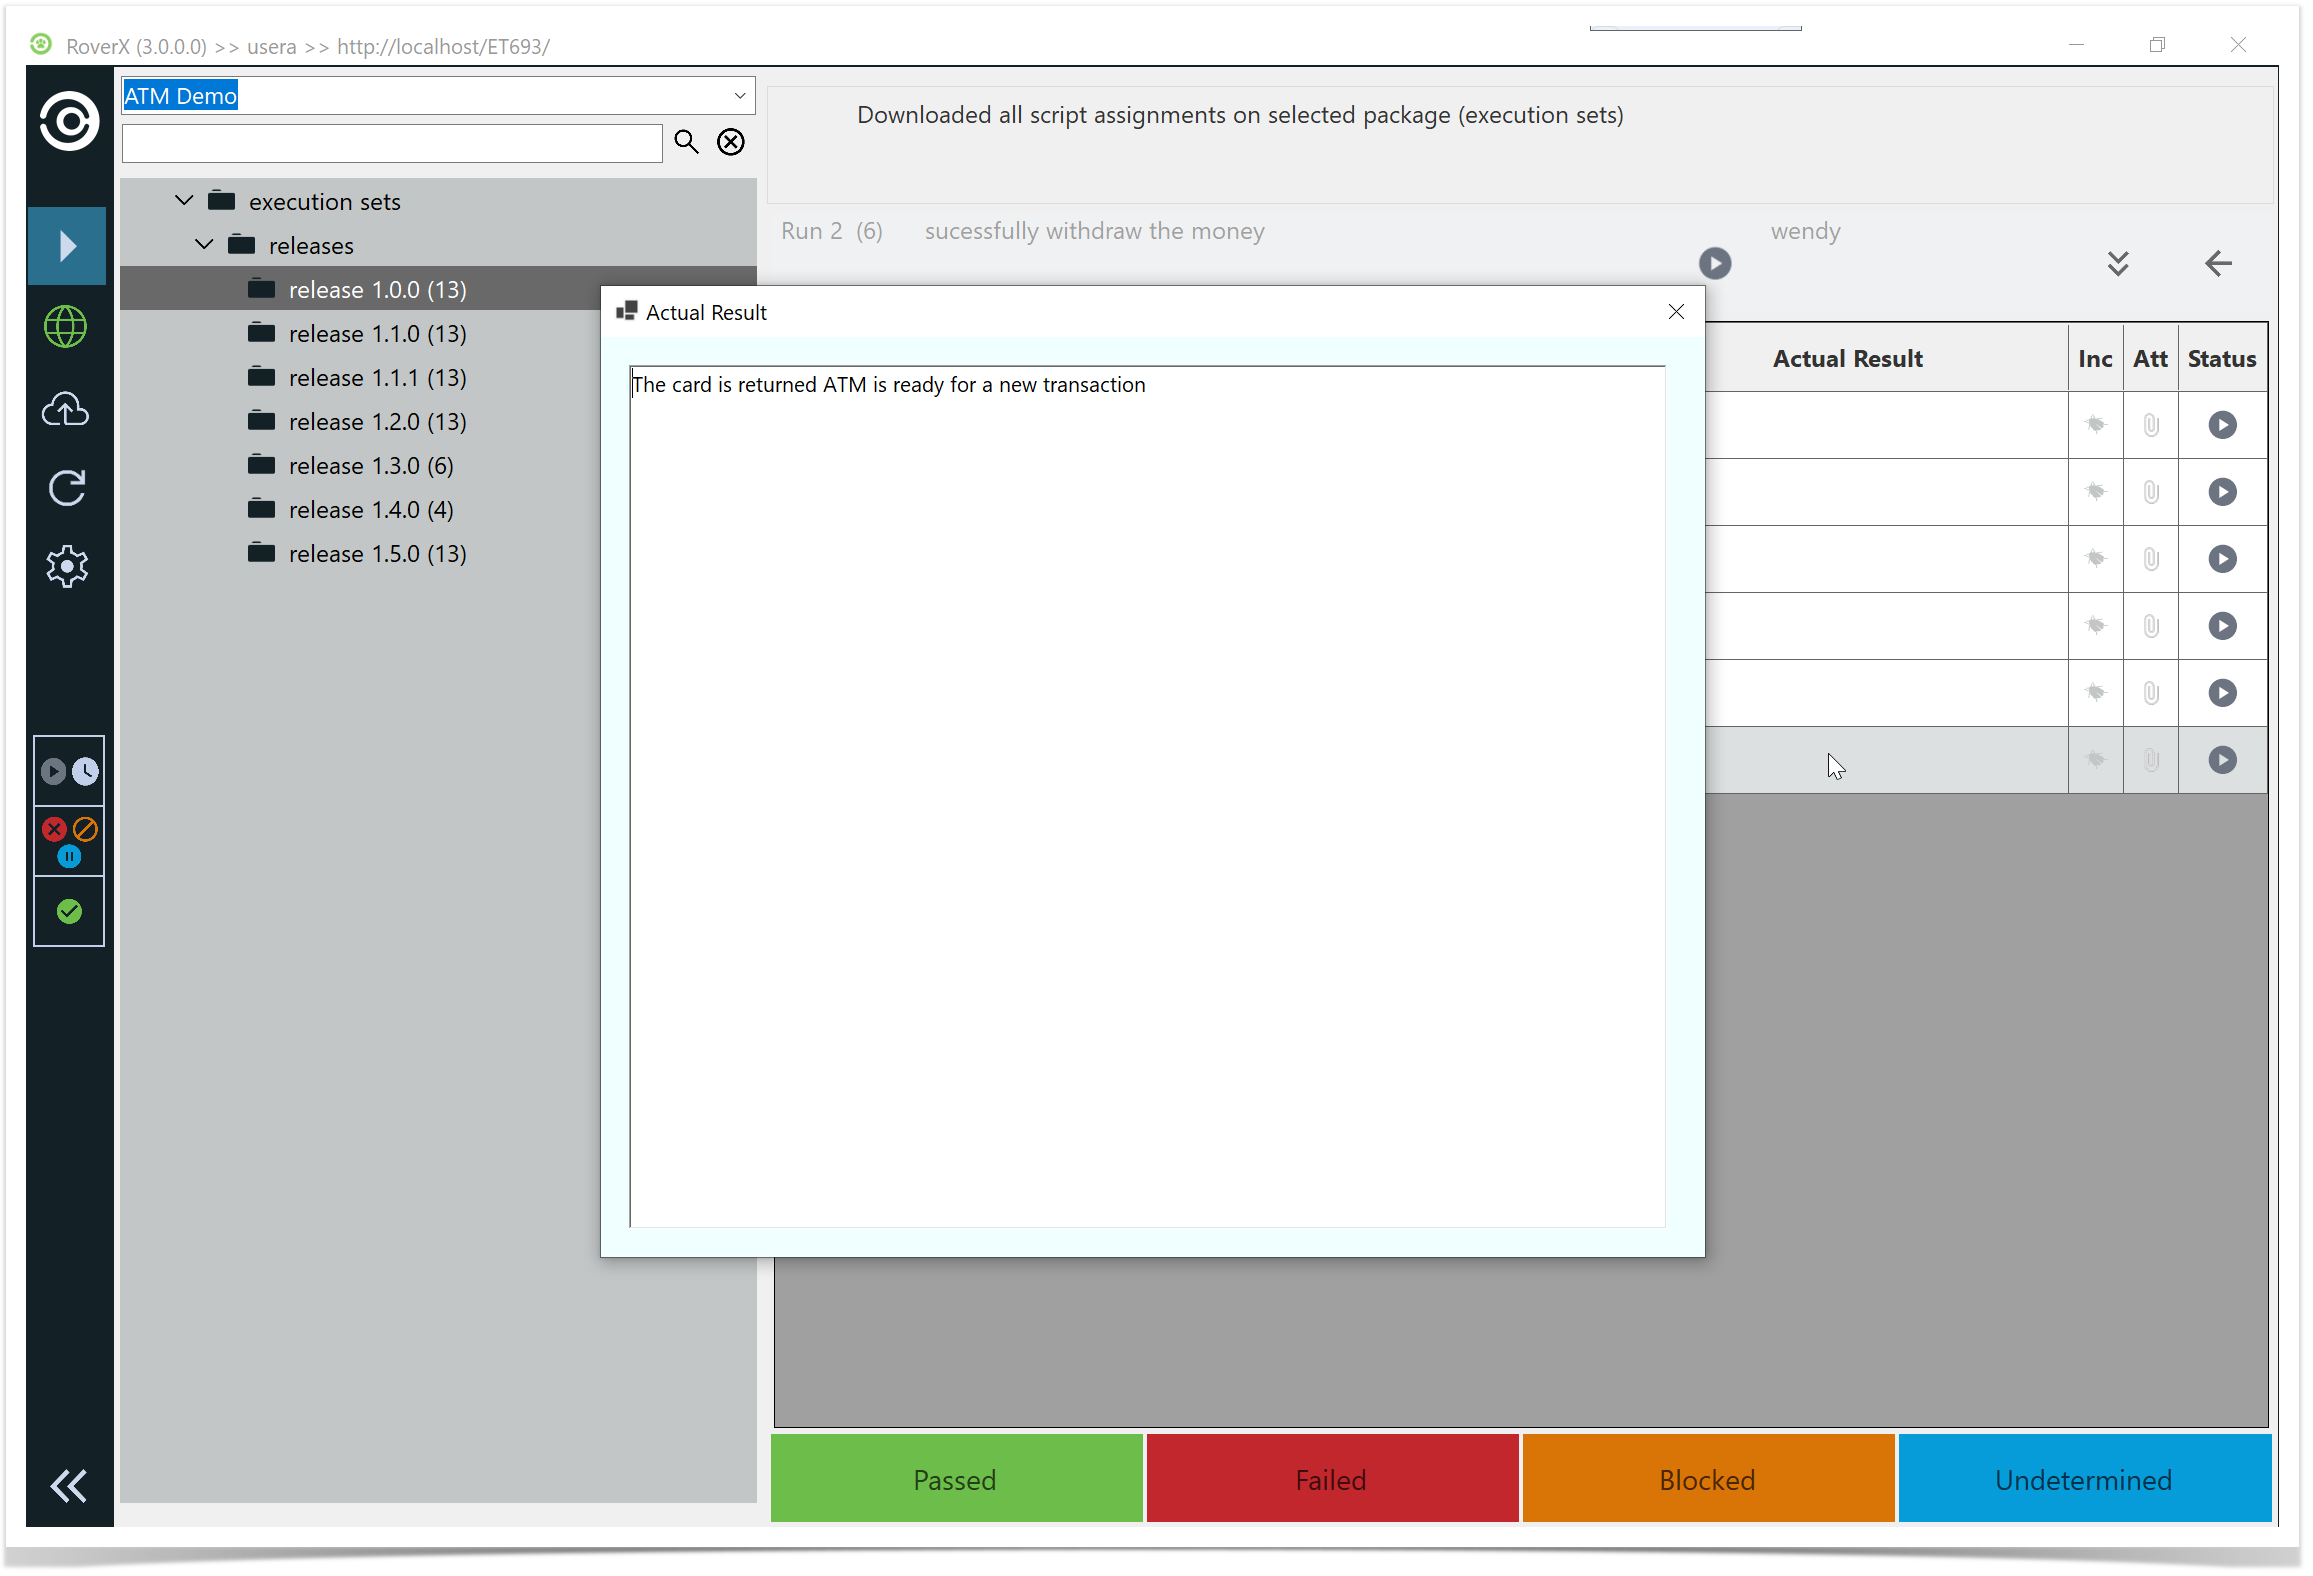Select release 1.5.0 (13) folder
The width and height of the screenshot is (2313, 1576).
[x=377, y=554]
